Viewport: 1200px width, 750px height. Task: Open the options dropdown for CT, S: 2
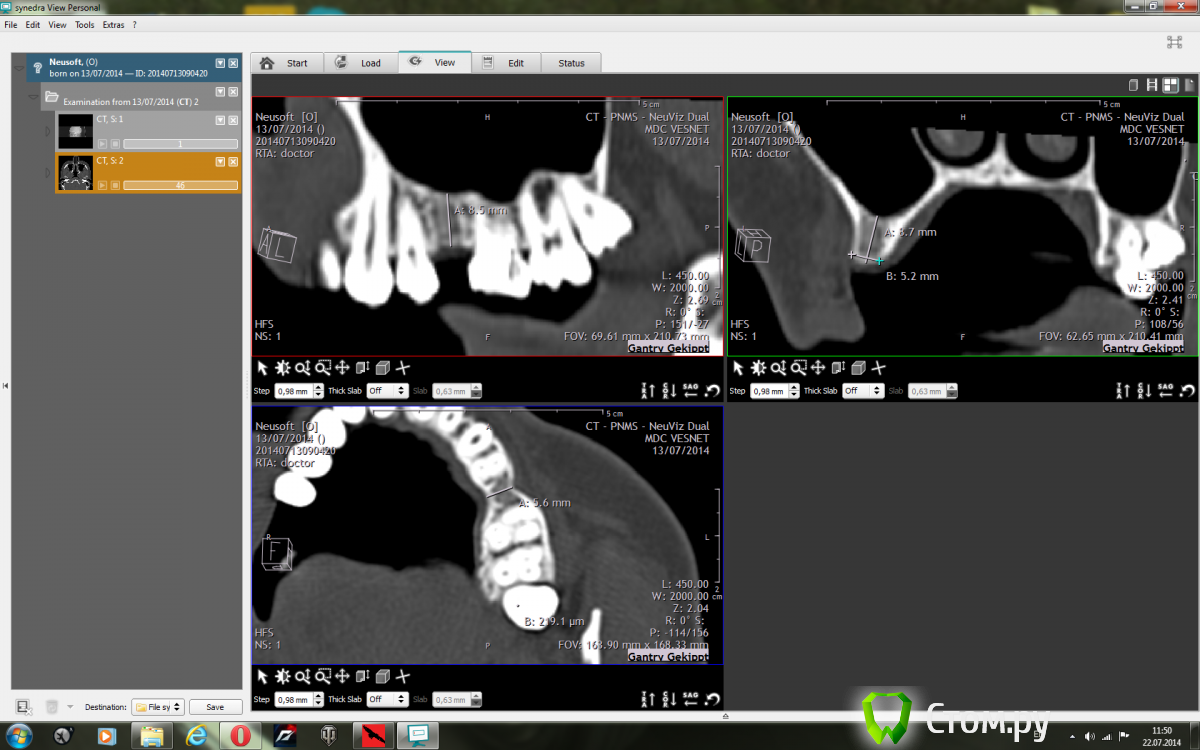(220, 161)
